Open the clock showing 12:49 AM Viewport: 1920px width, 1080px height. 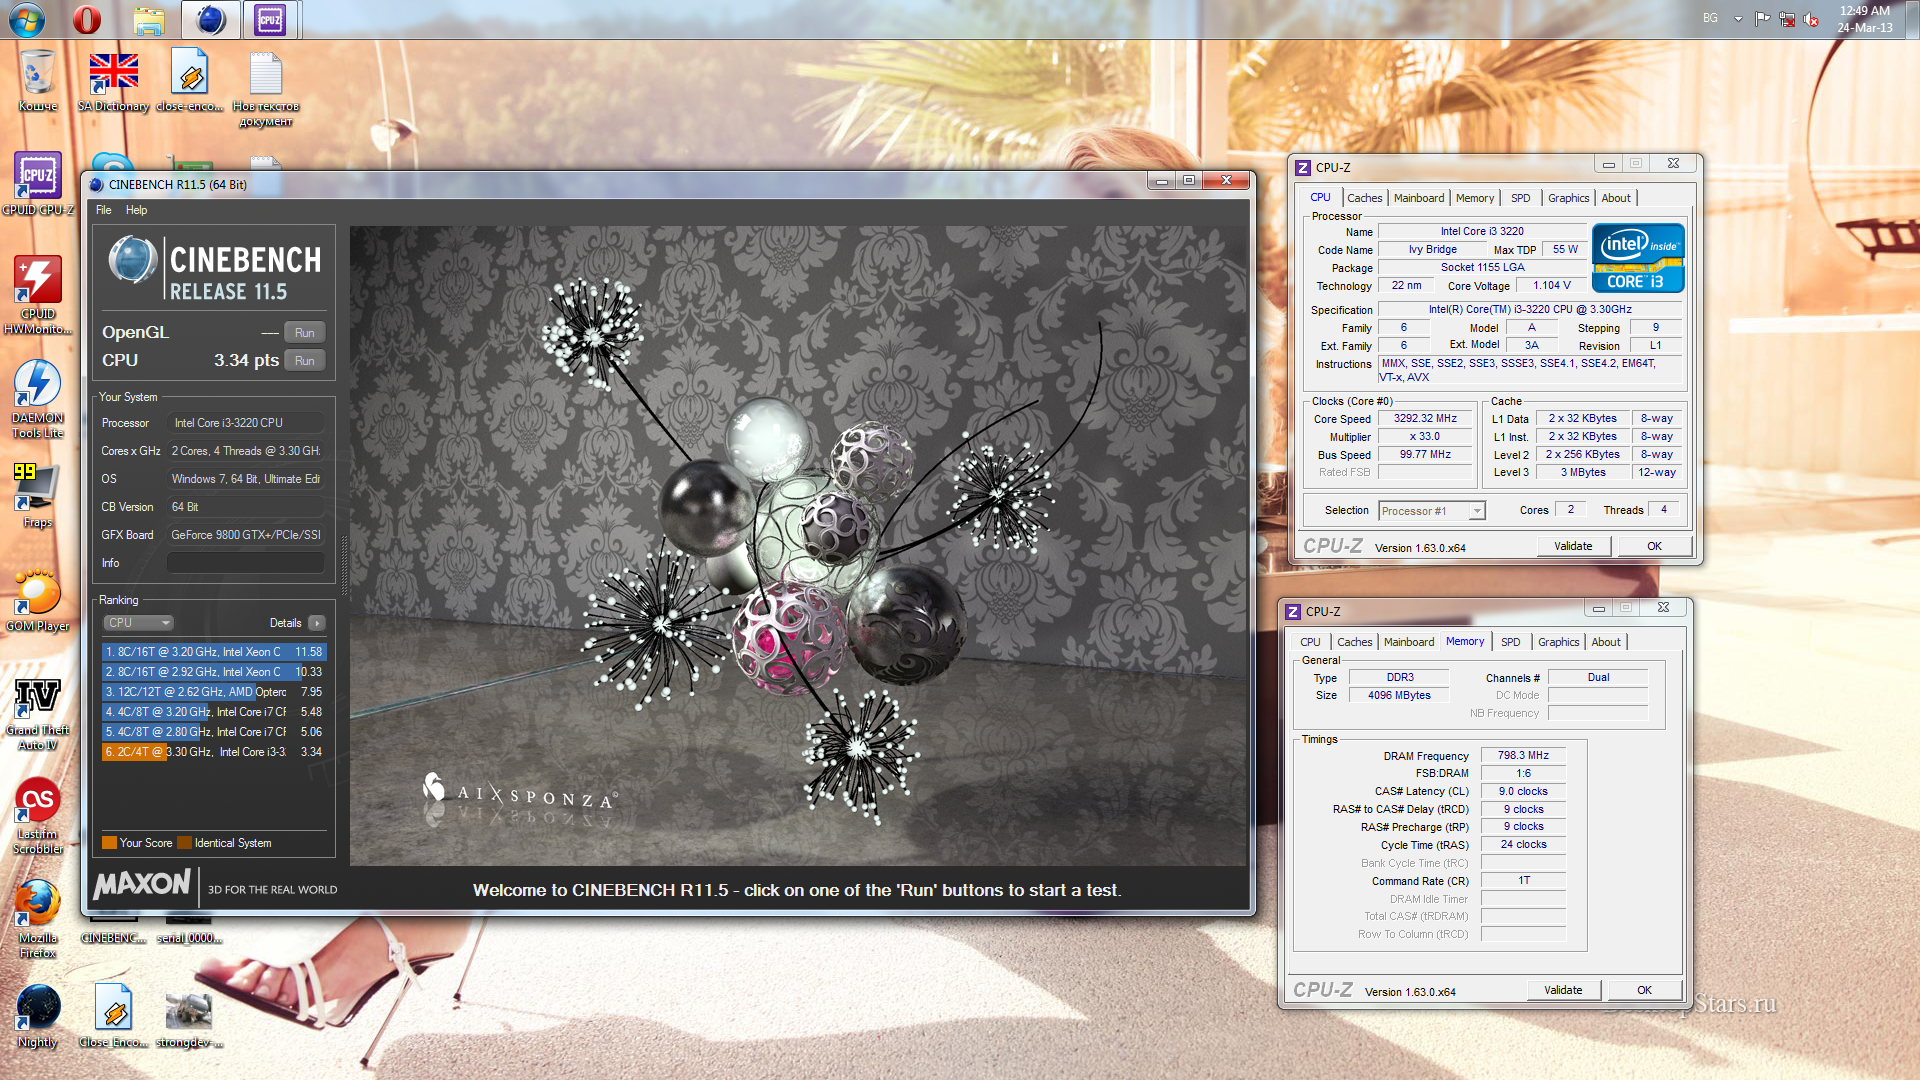1864,19
